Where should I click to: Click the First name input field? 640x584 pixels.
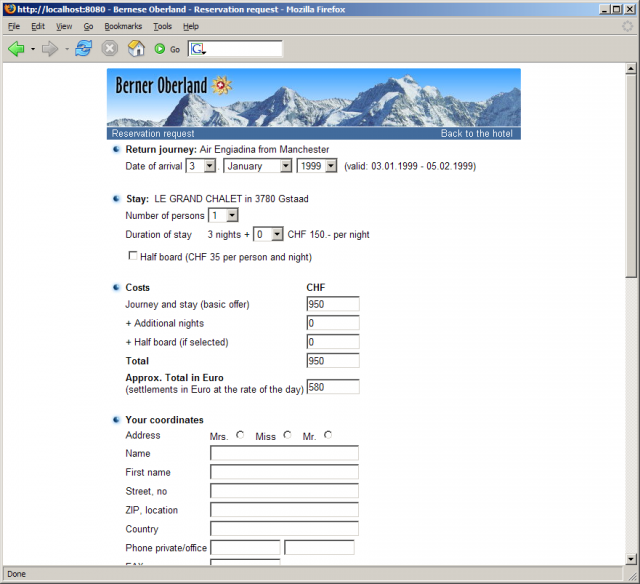284,472
